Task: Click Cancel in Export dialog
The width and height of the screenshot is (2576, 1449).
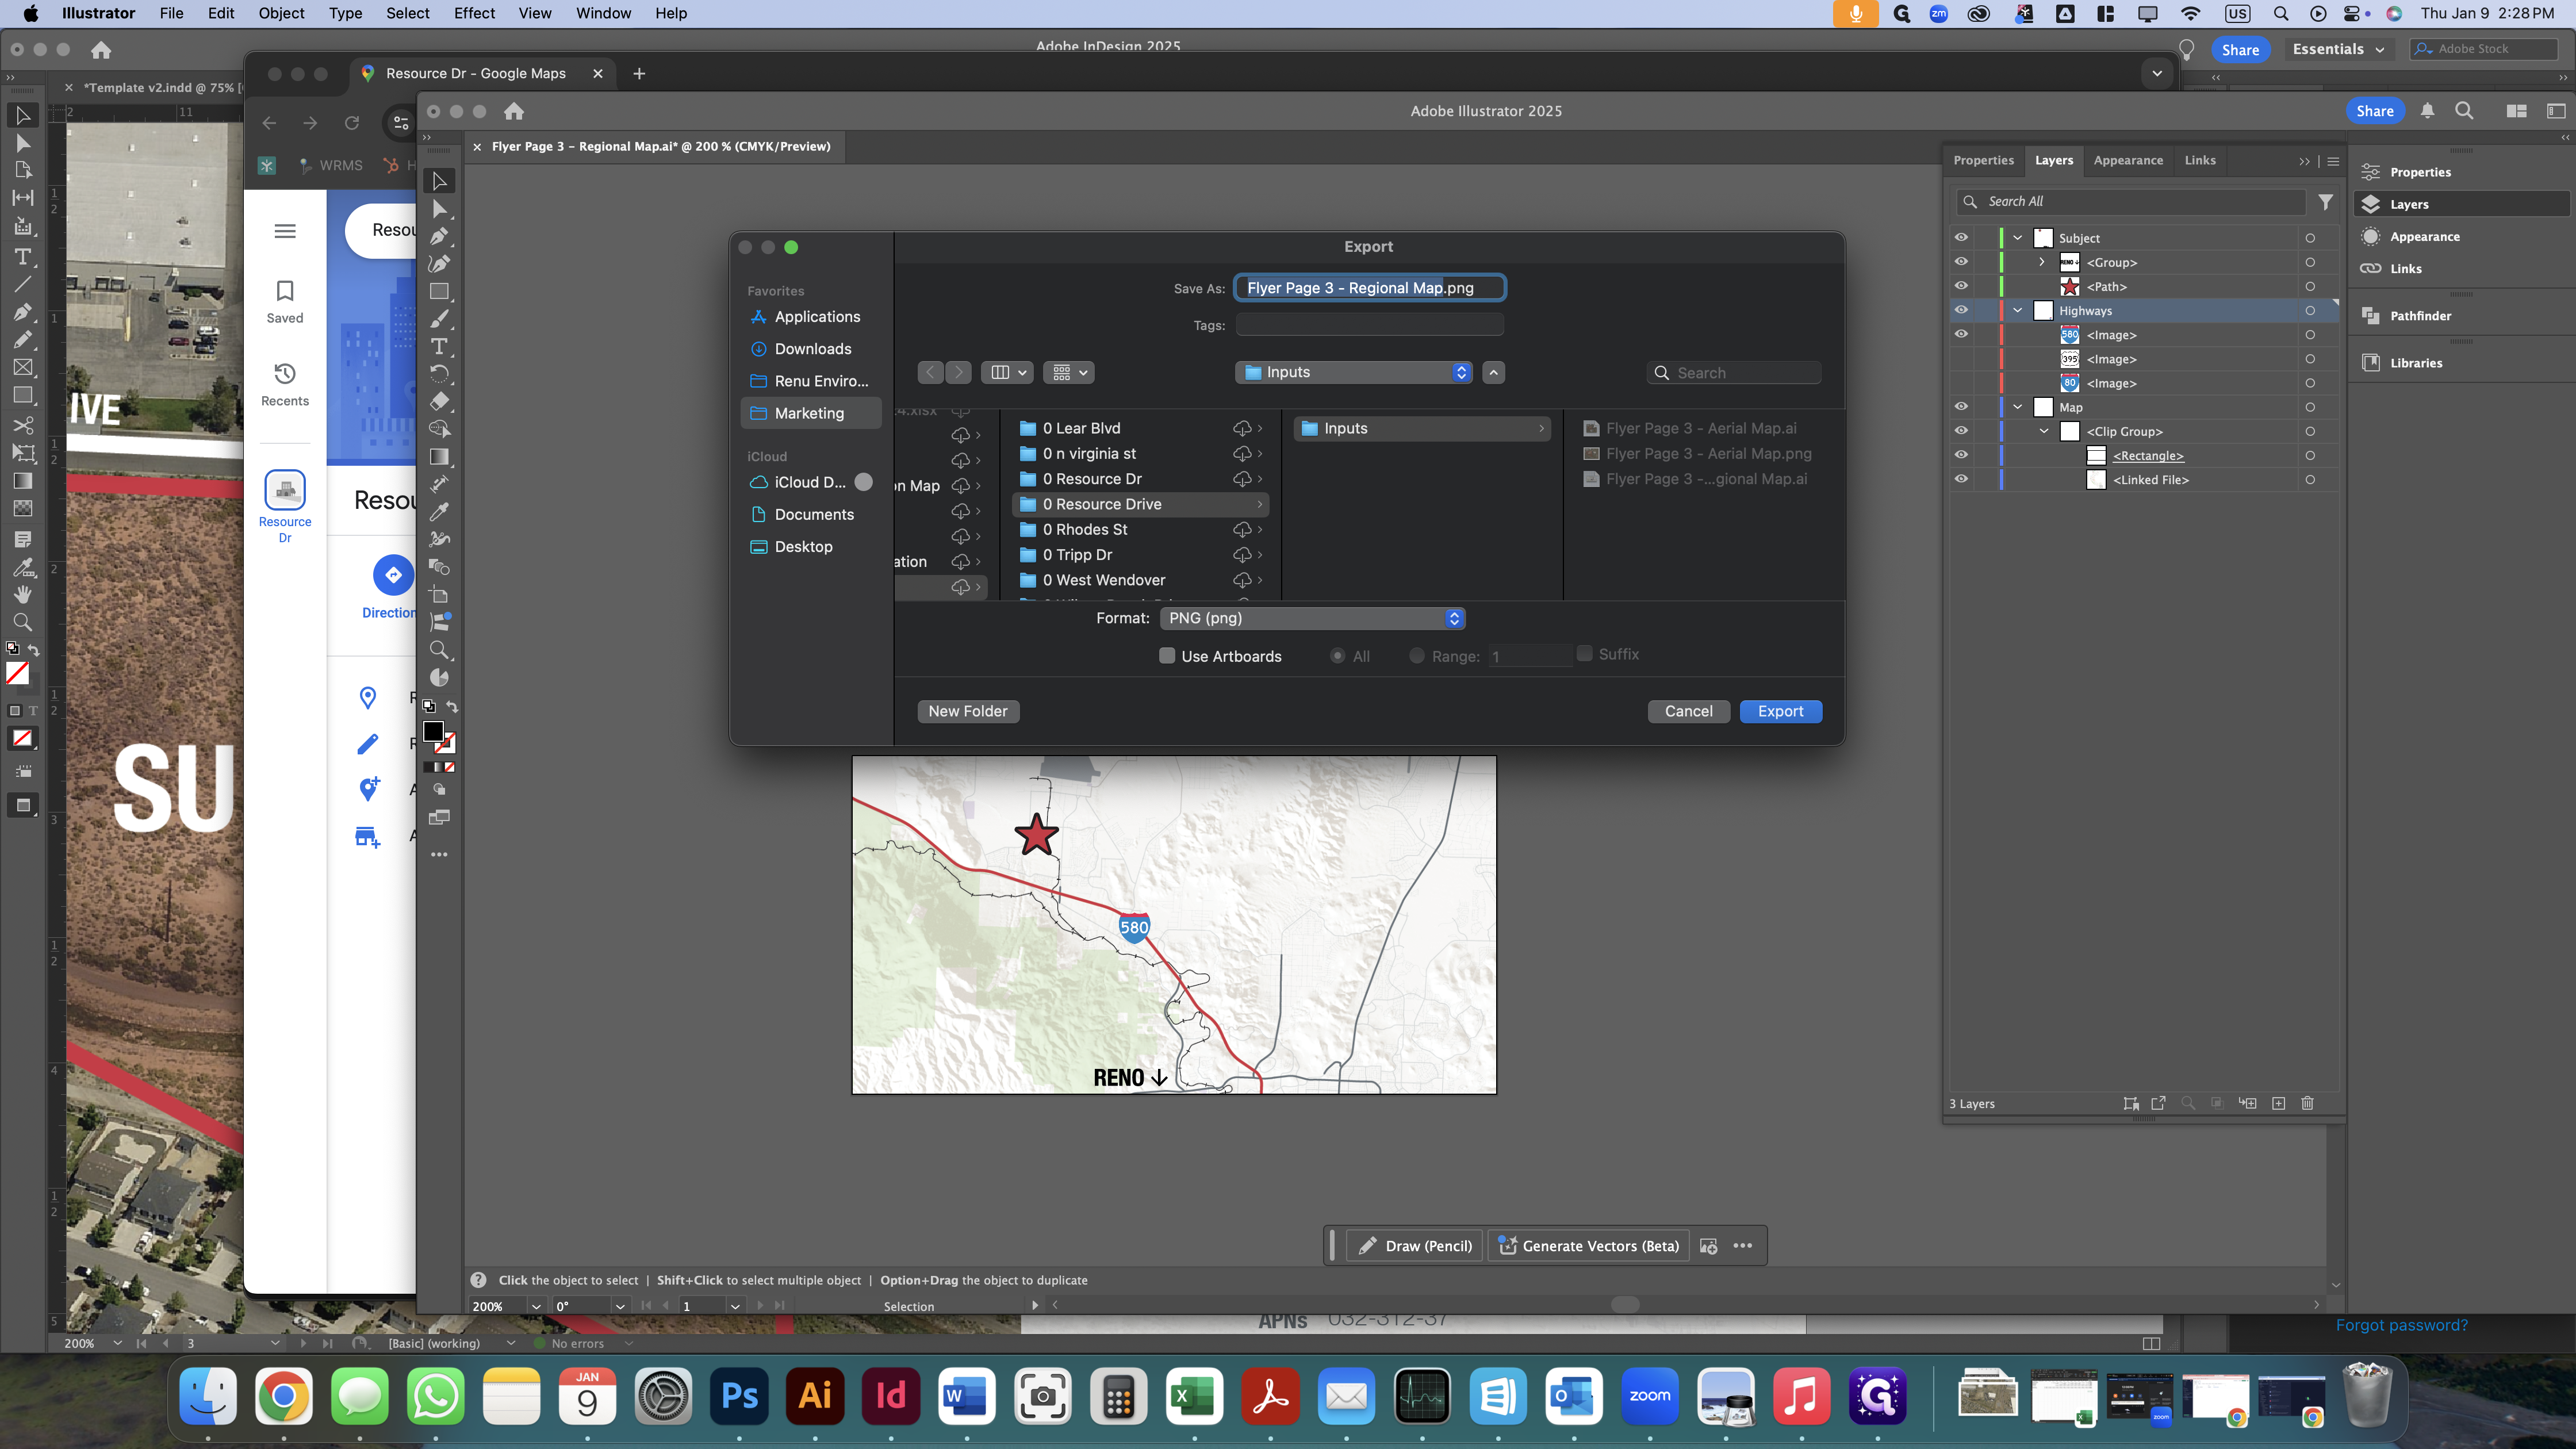Action: point(1688,711)
